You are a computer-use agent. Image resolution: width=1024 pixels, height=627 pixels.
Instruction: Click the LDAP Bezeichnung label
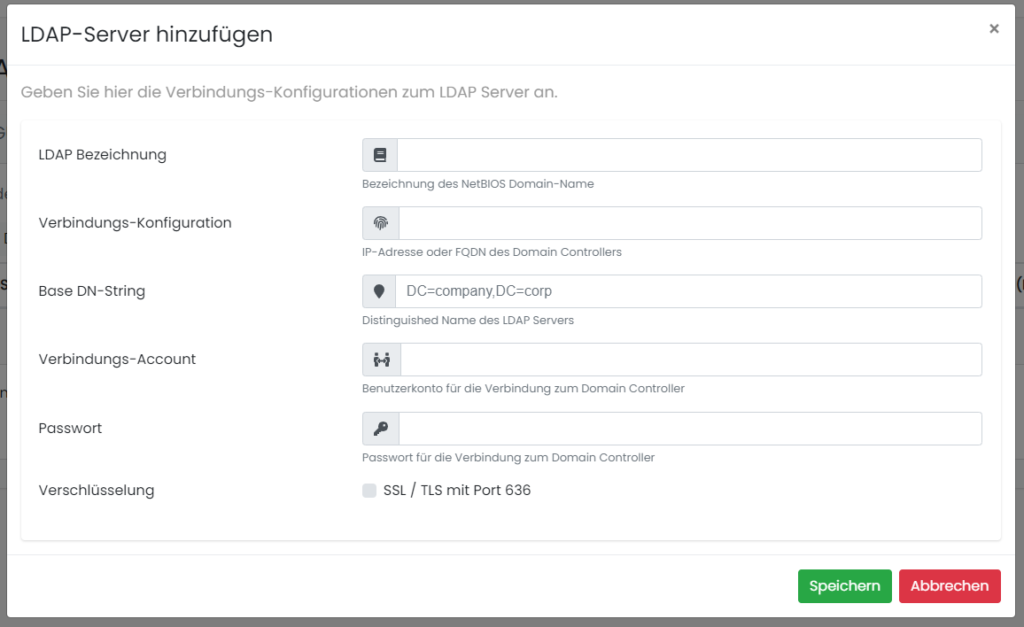tap(103, 155)
